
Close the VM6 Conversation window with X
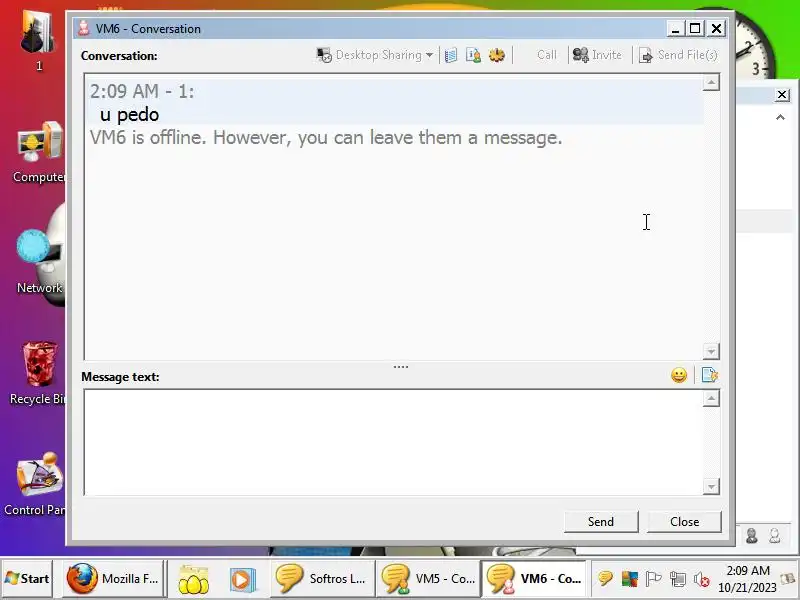(716, 29)
